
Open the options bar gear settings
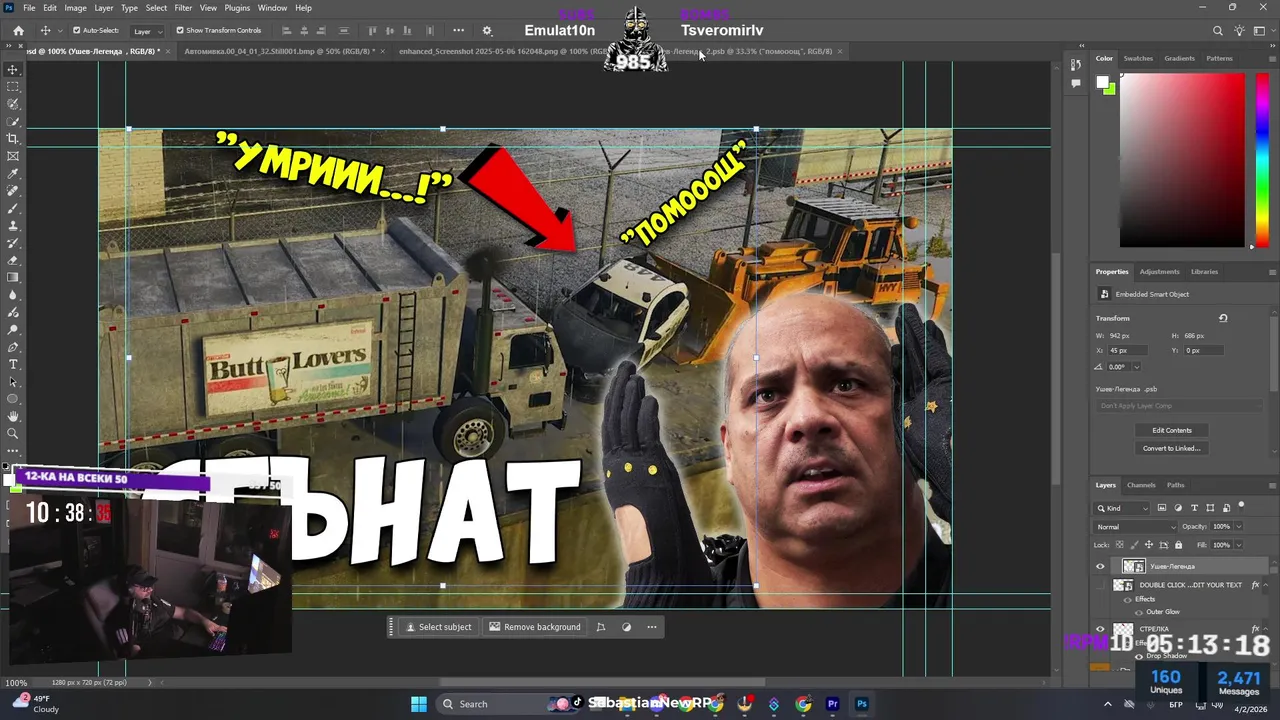pos(487,31)
